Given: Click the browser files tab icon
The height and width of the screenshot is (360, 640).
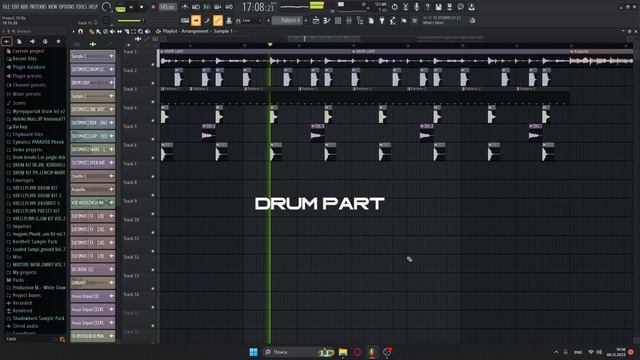Looking at the screenshot, I should [x=19, y=41].
